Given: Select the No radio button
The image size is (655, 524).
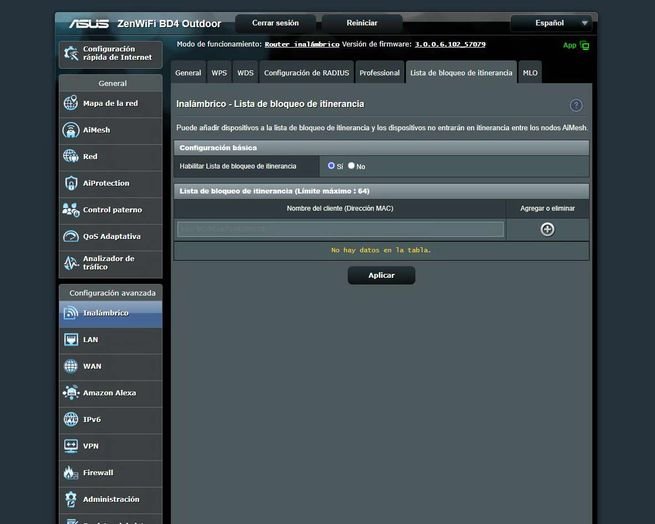Looking at the screenshot, I should coord(351,165).
